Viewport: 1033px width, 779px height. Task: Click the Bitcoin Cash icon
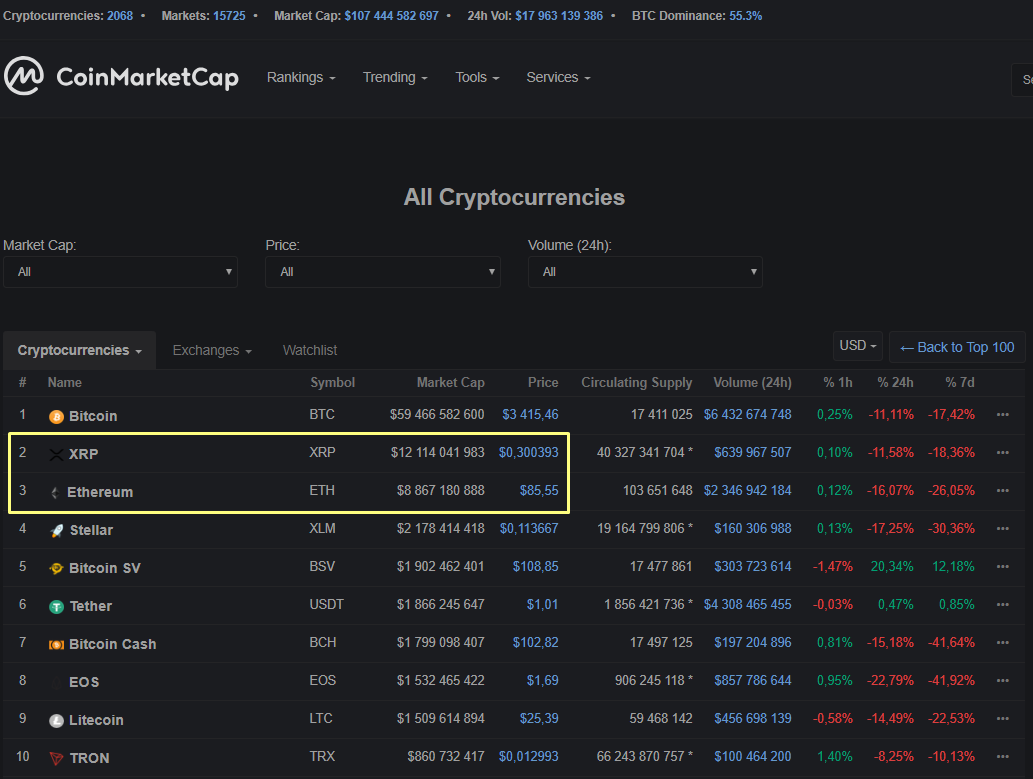[57, 644]
